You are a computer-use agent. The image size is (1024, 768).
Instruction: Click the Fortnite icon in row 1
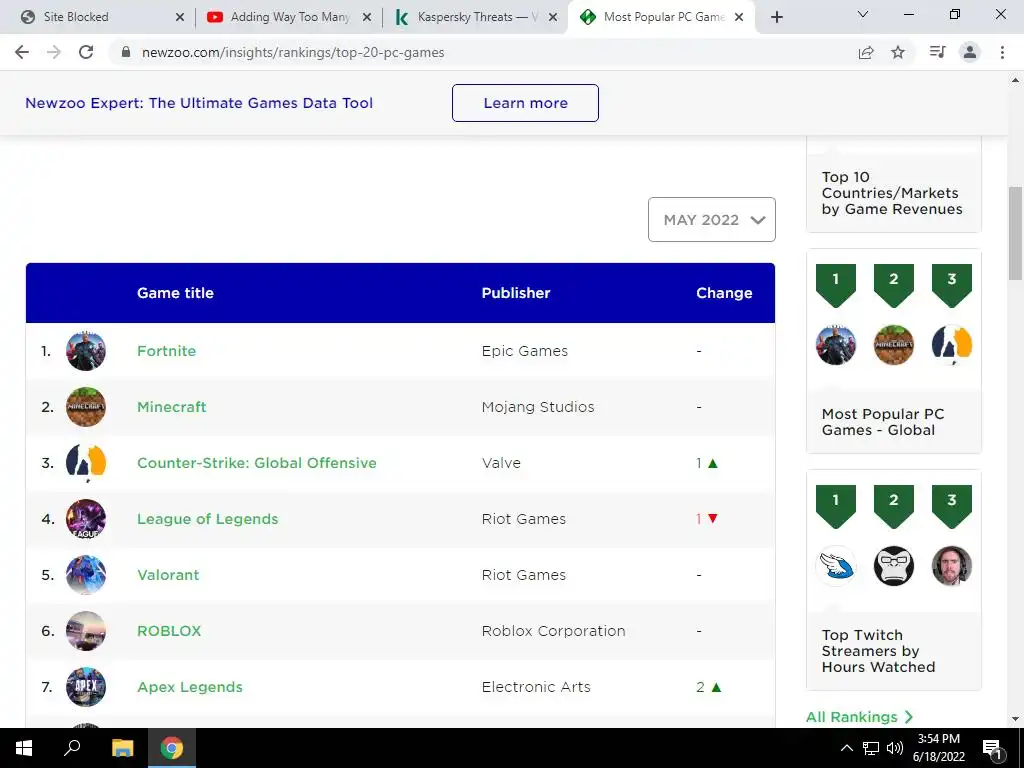pos(86,351)
